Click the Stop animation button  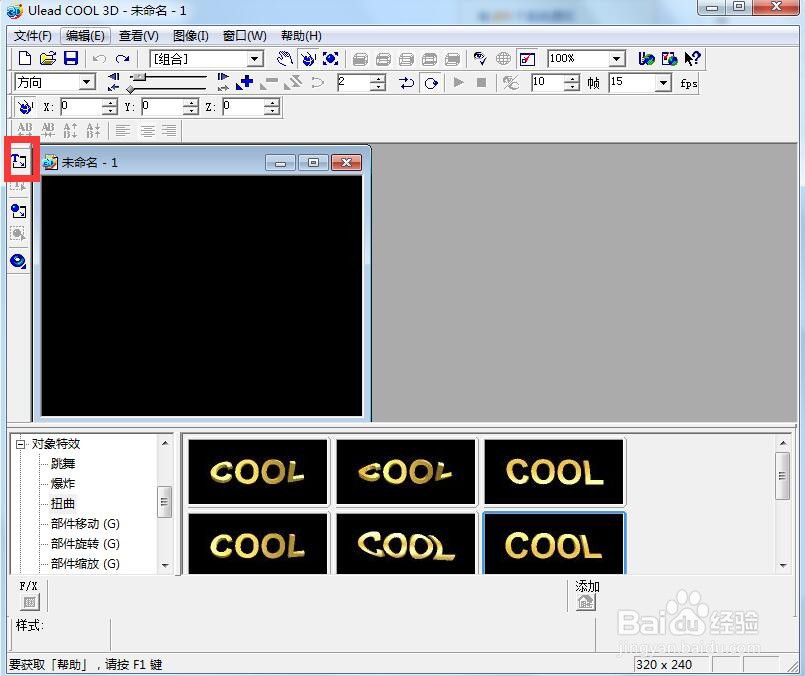click(x=482, y=82)
